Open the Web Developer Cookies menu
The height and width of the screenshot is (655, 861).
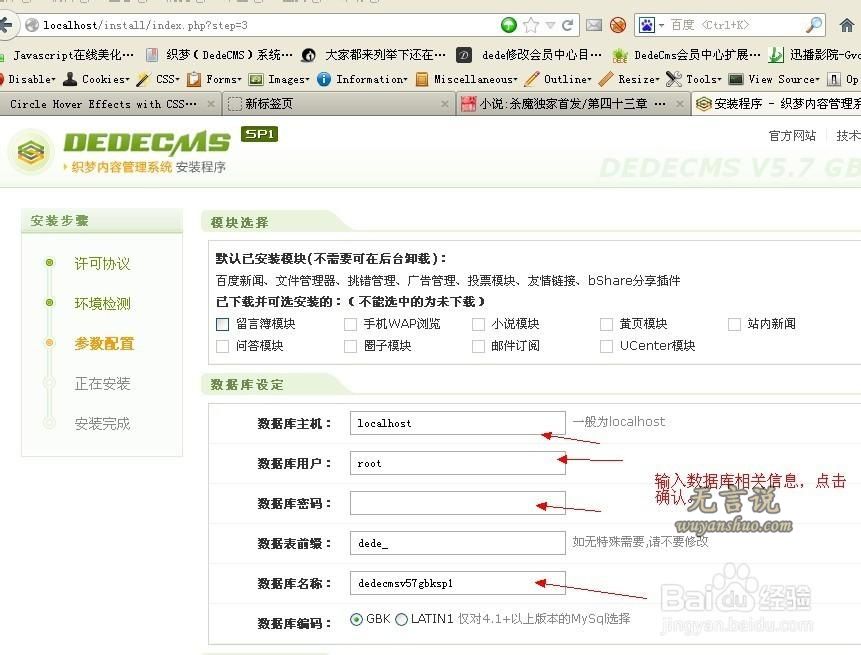pyautogui.click(x=103, y=79)
